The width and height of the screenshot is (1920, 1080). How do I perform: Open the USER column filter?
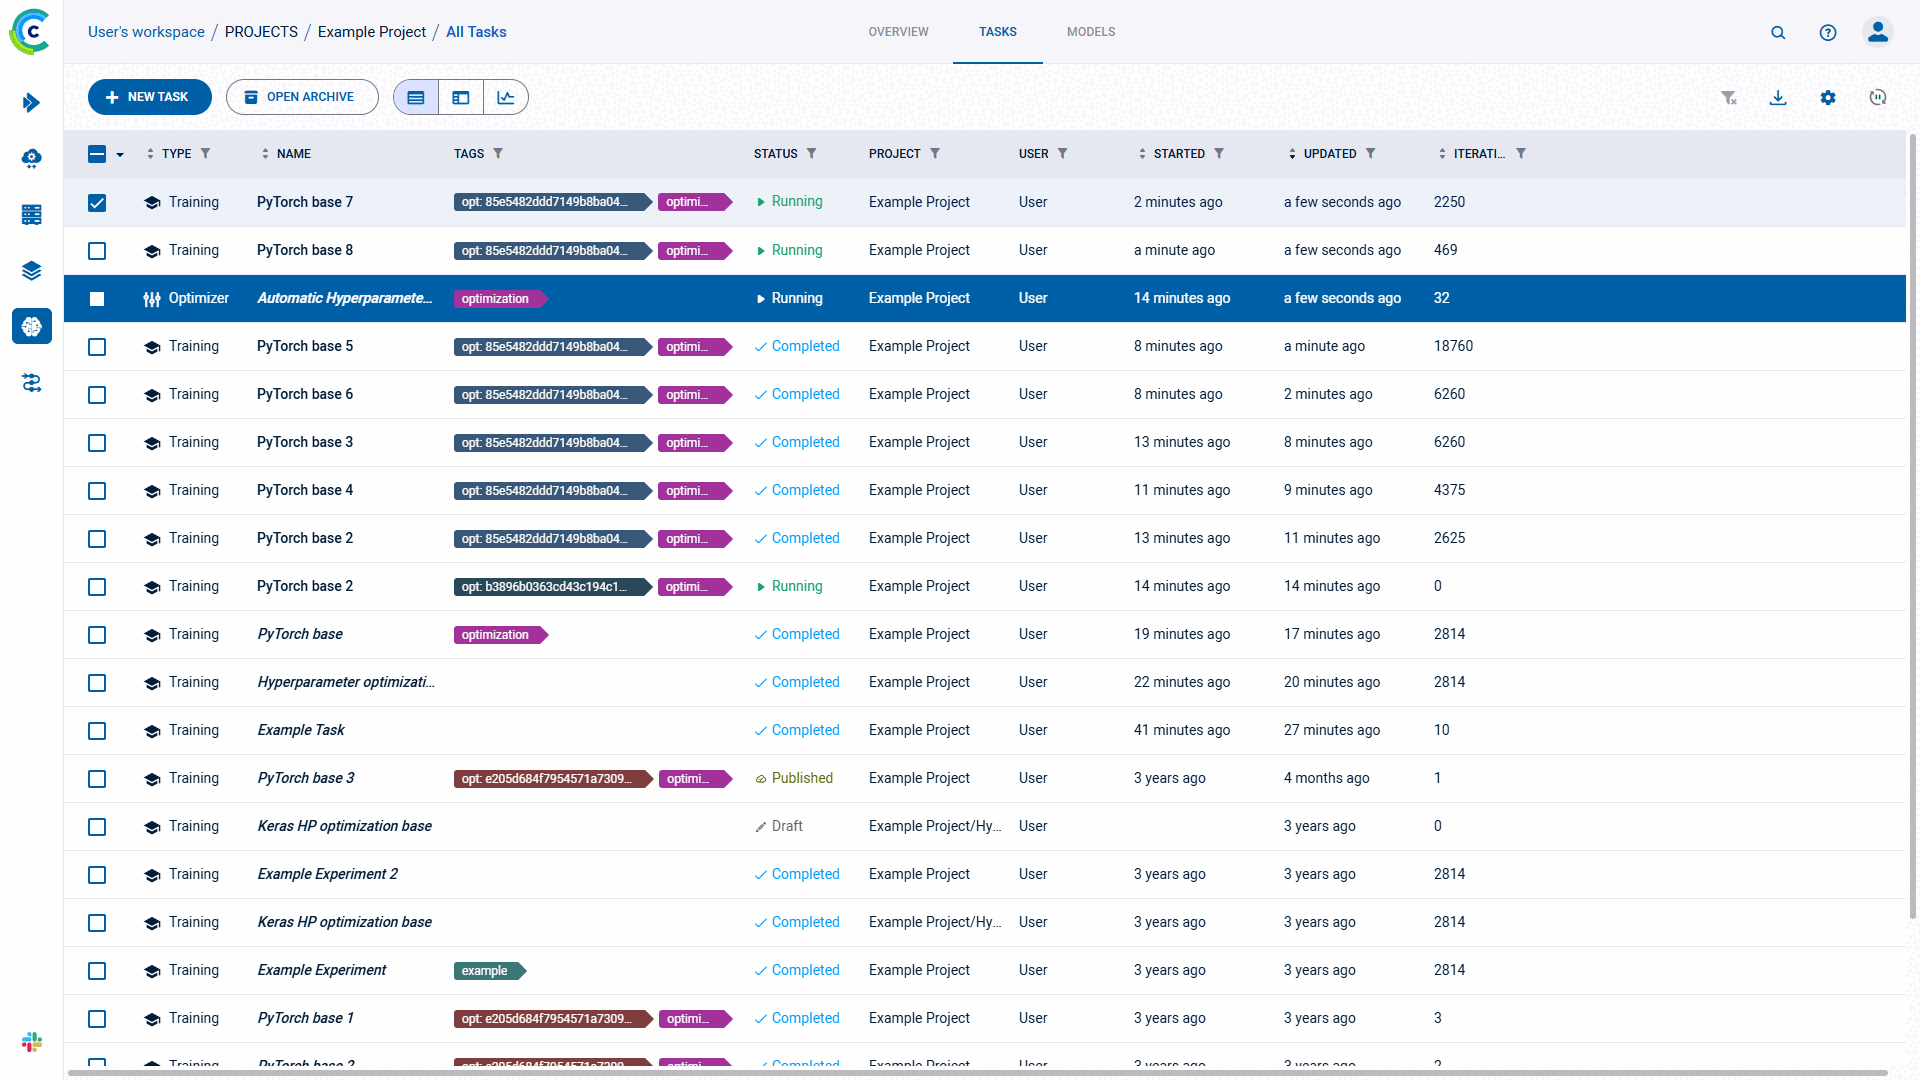[1063, 153]
